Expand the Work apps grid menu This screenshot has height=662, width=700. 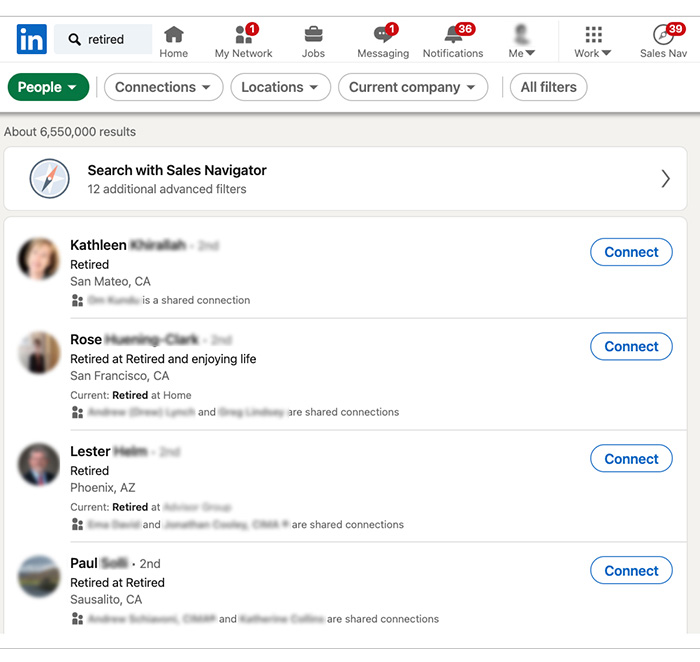593,41
